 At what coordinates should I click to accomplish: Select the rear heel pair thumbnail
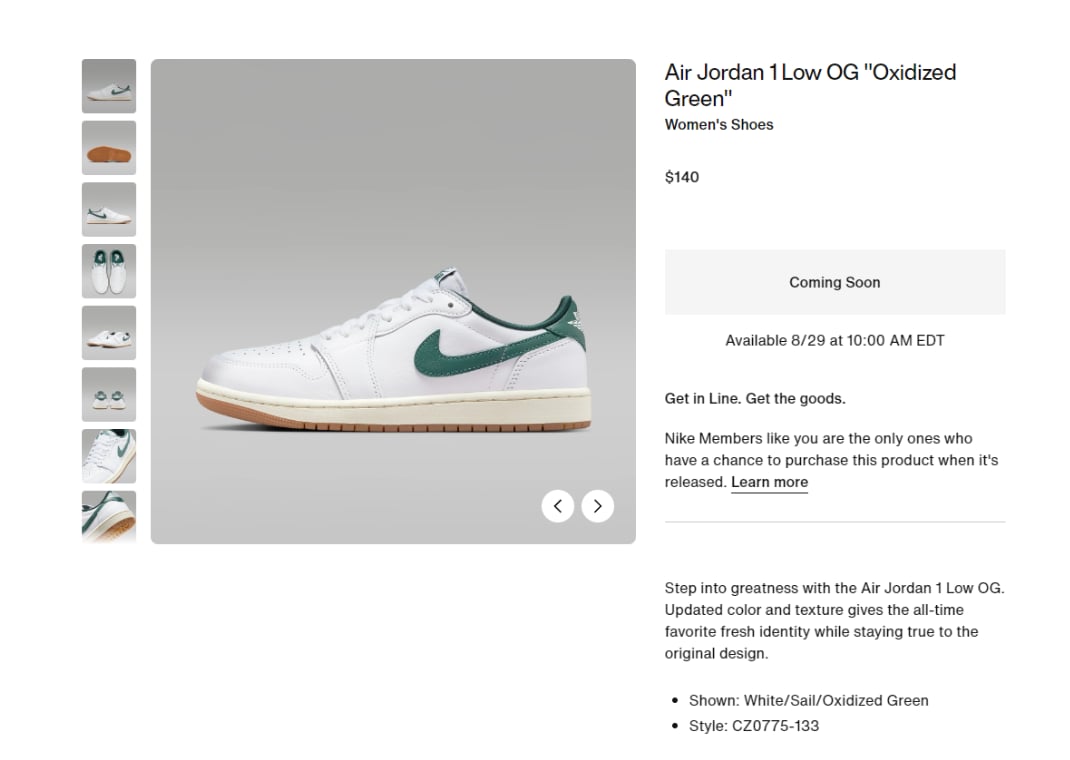click(x=109, y=394)
